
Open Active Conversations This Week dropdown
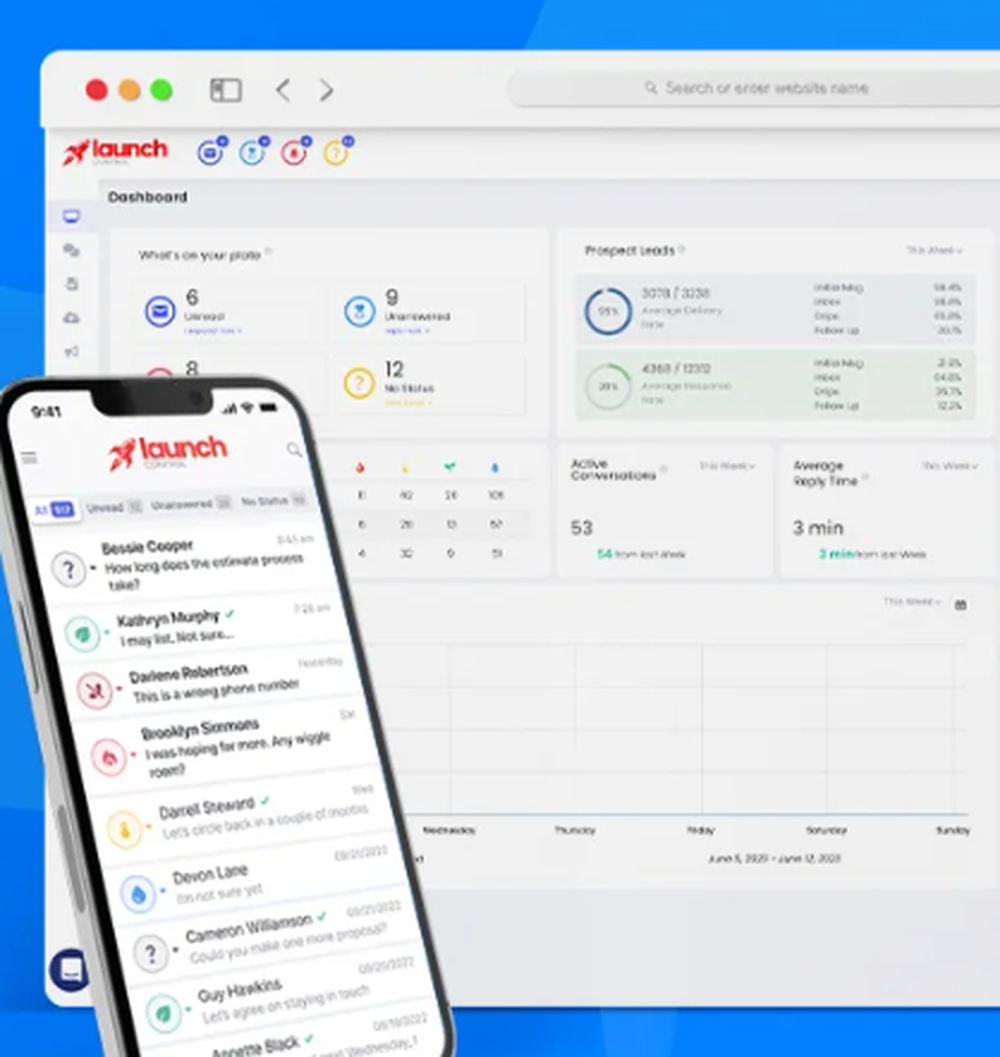pyautogui.click(x=727, y=466)
